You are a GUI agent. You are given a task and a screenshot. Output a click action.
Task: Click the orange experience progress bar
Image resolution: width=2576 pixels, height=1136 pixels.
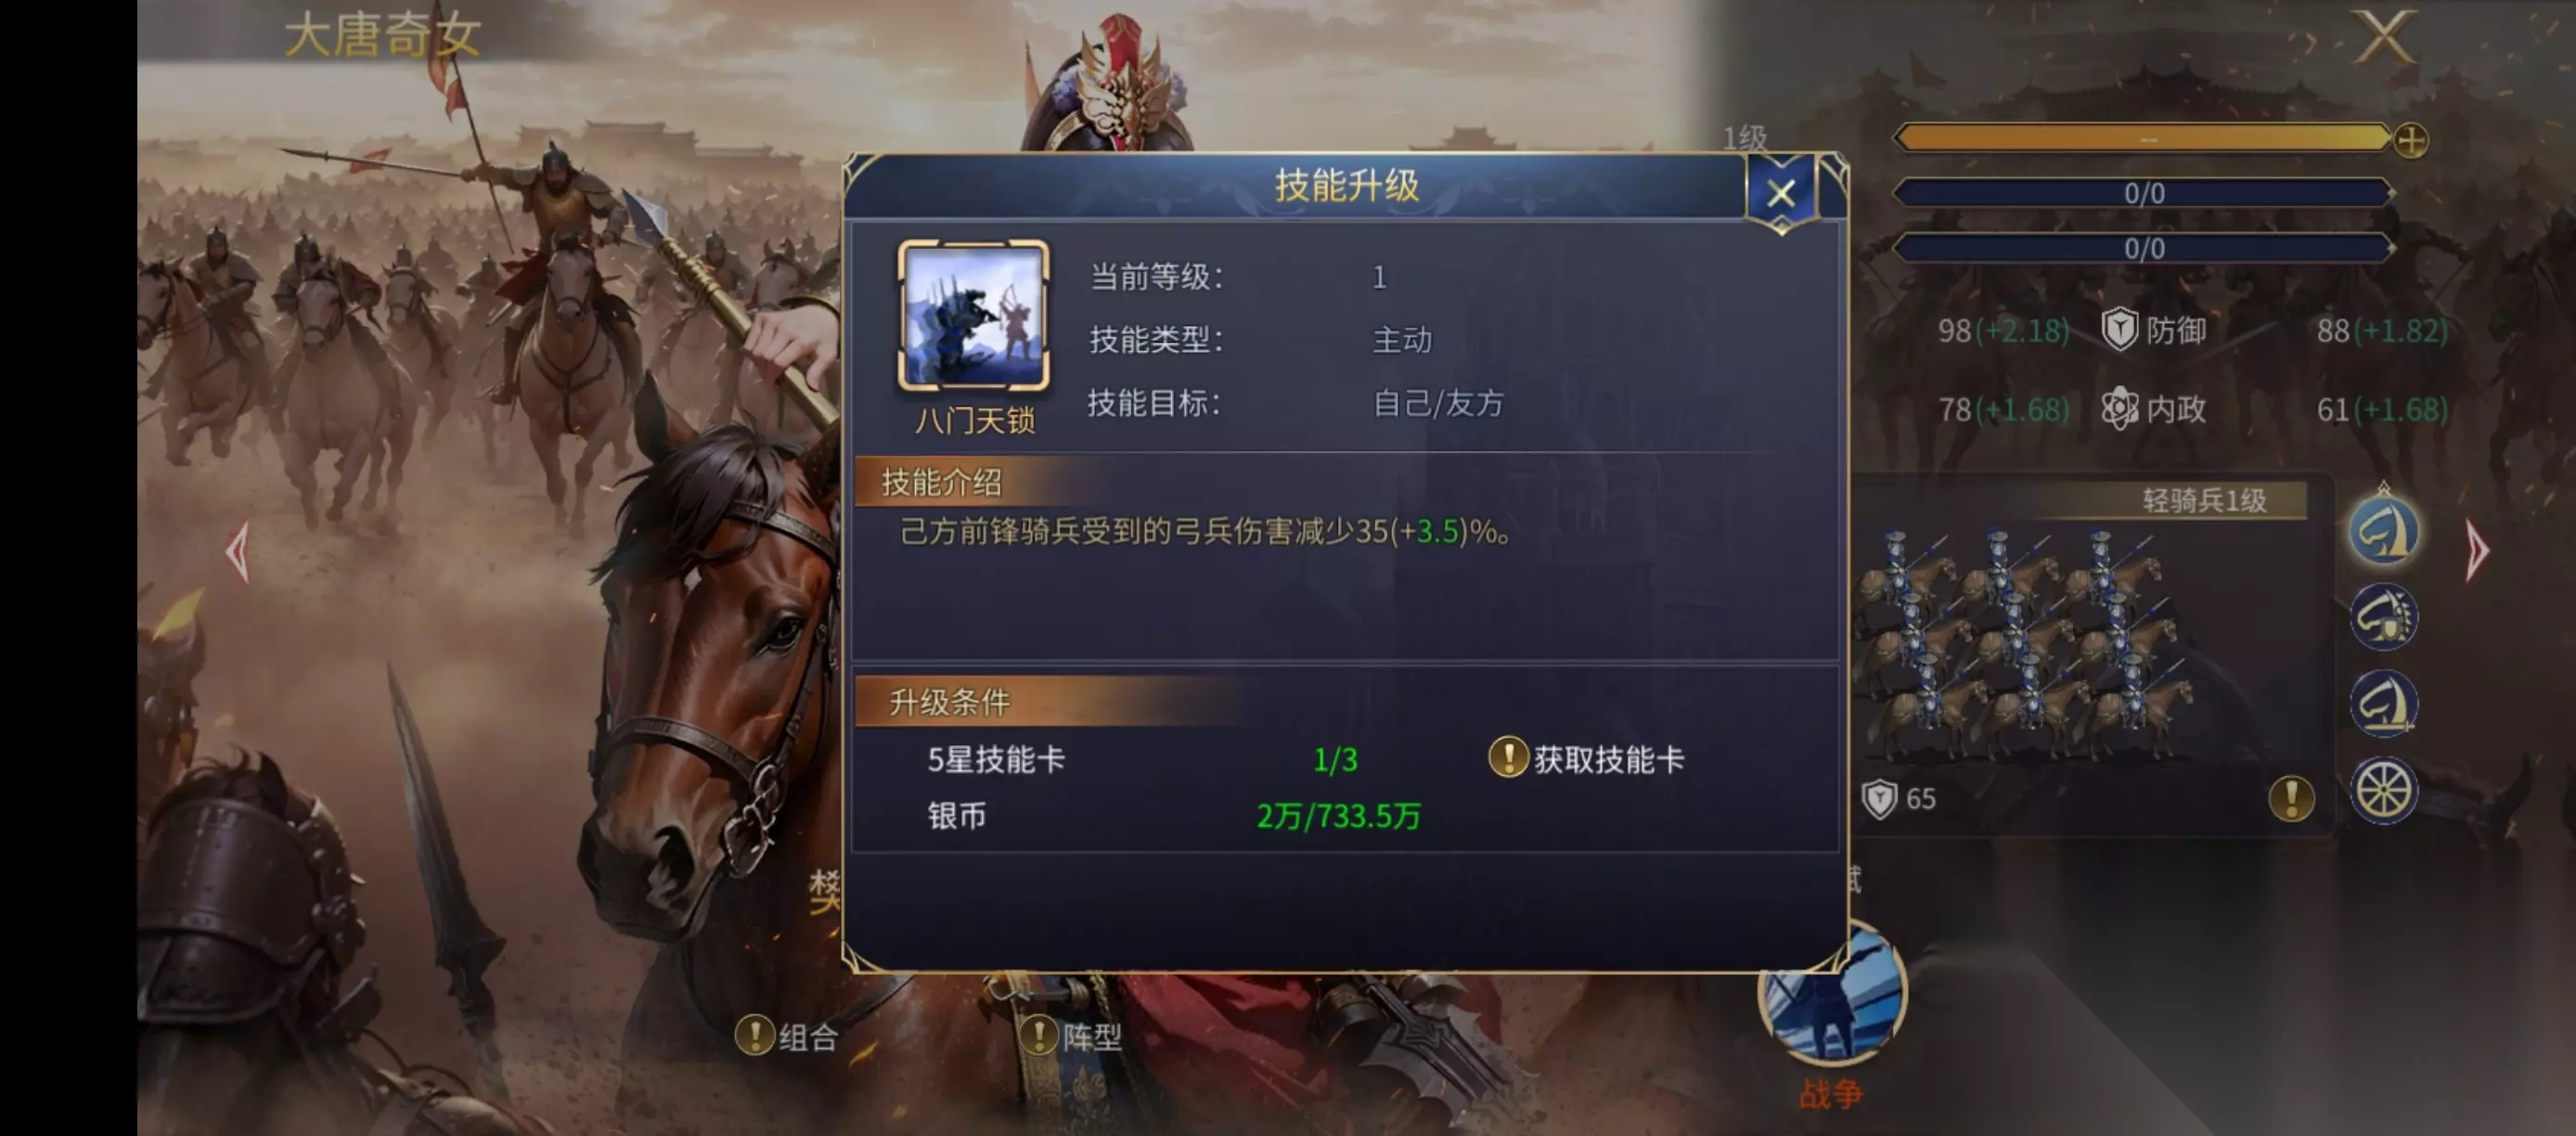(2142, 139)
